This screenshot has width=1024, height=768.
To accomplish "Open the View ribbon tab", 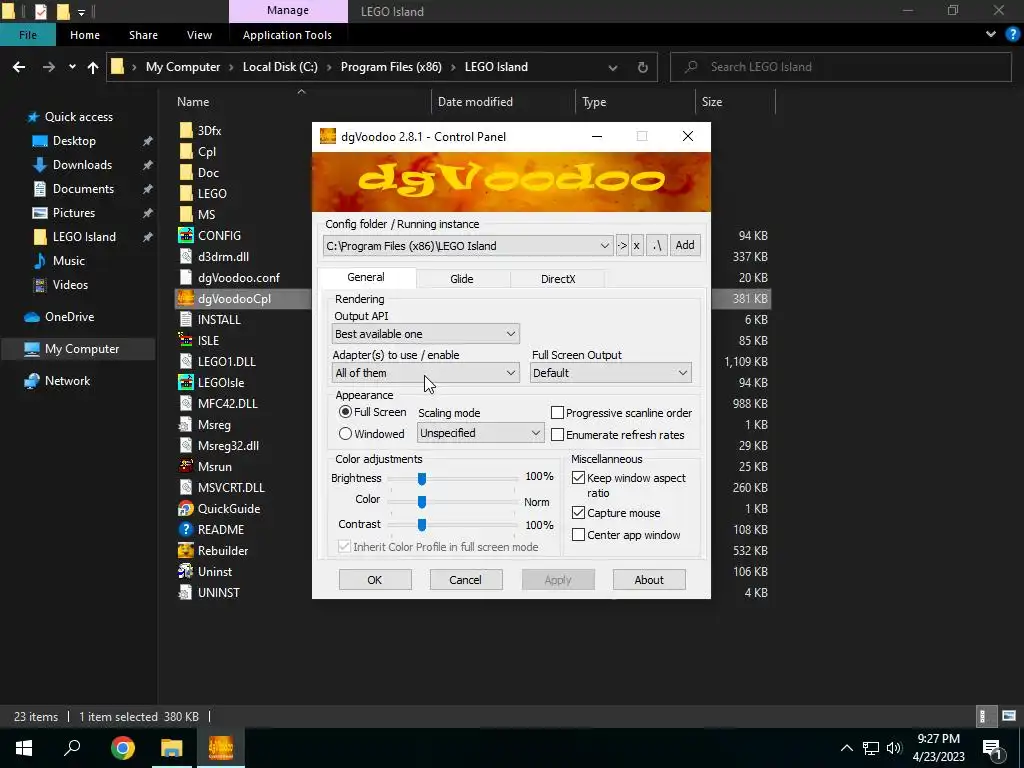I will pyautogui.click(x=199, y=35).
